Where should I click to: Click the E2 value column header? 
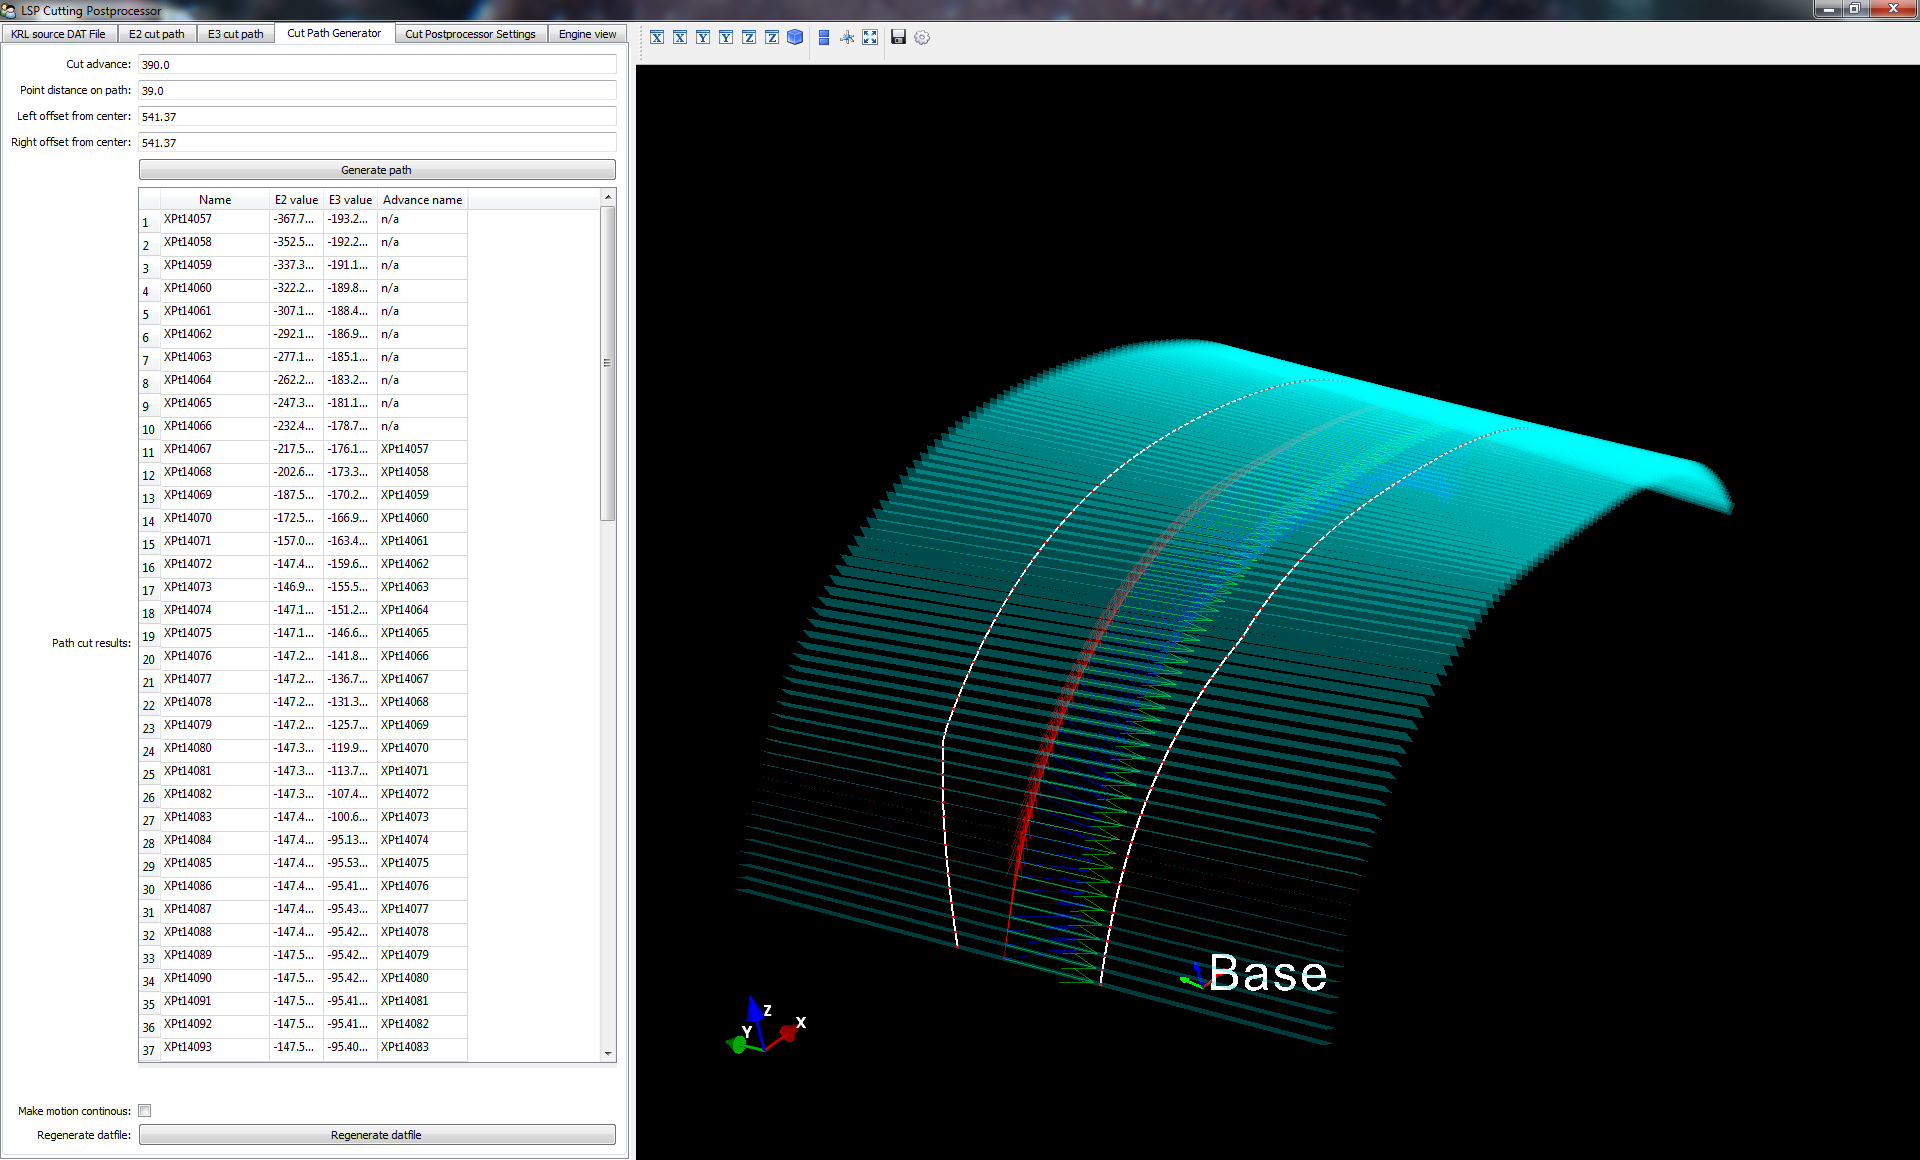296,200
